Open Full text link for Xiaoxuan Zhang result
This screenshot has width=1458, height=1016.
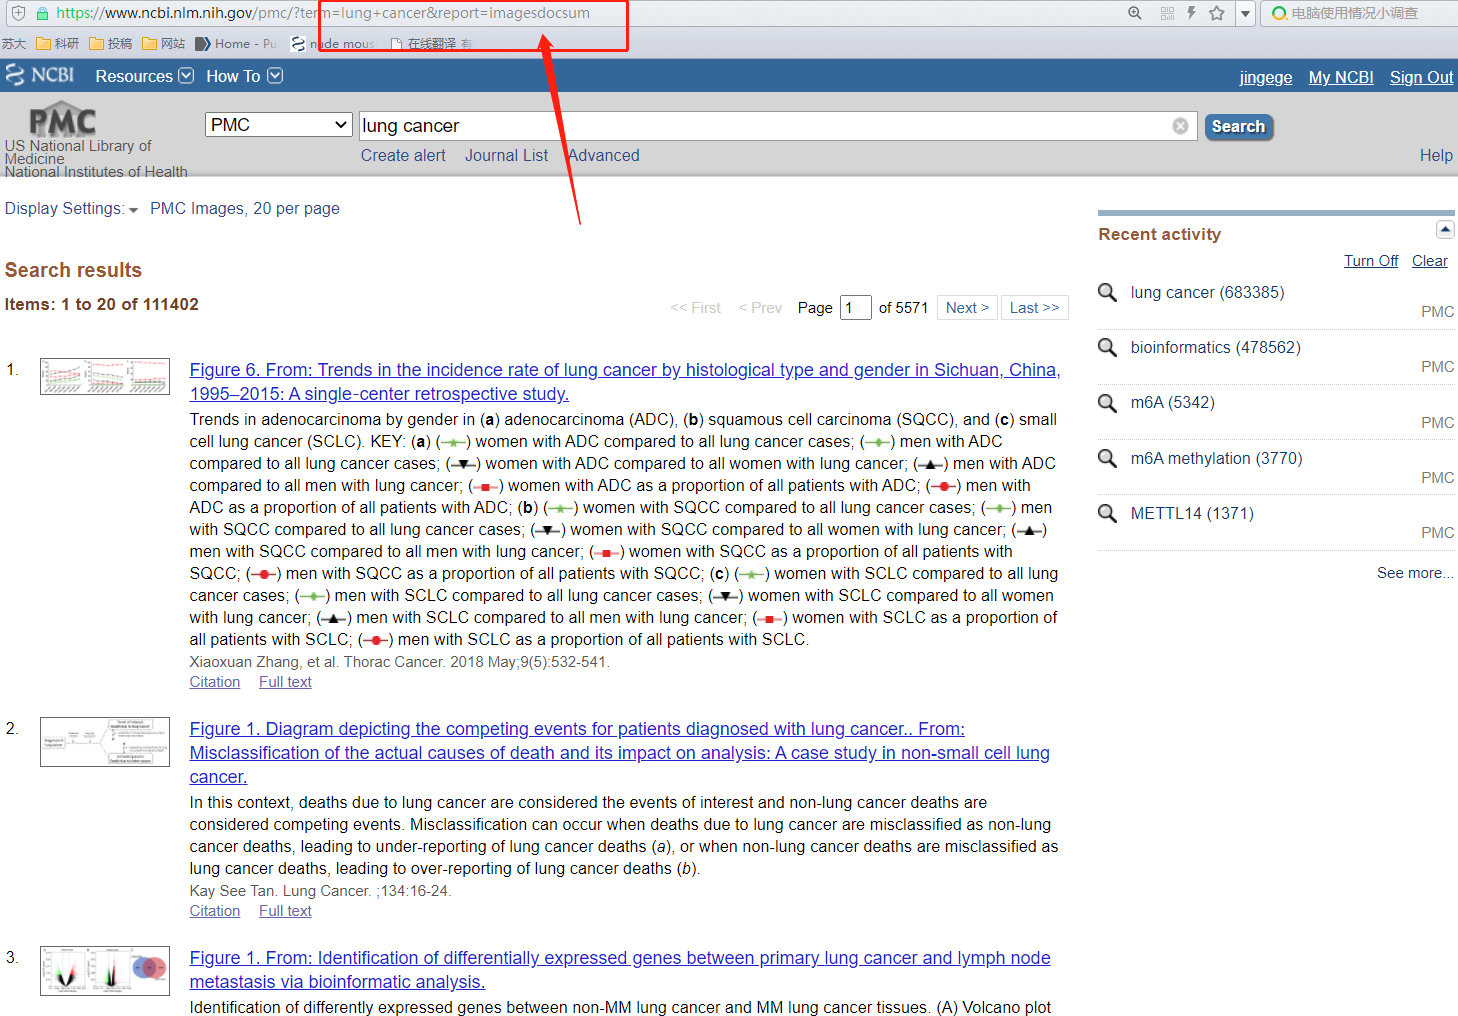(x=285, y=682)
